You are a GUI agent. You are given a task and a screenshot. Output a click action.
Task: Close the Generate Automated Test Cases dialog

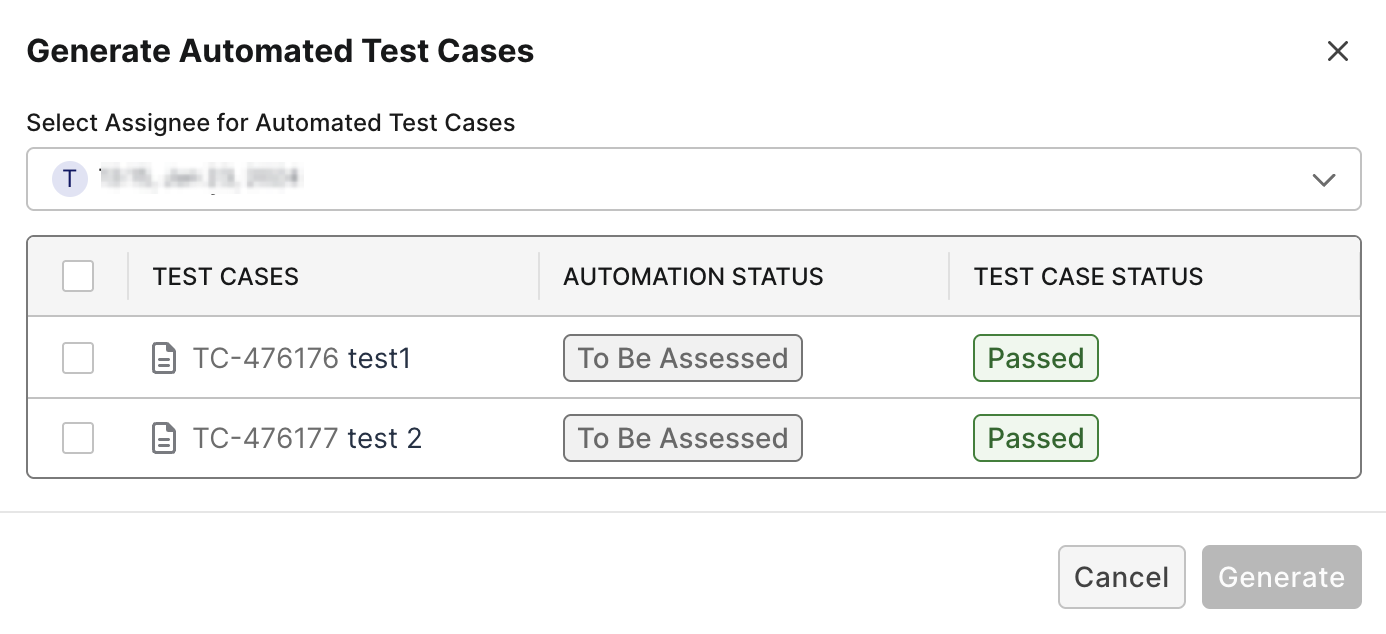(x=1337, y=51)
